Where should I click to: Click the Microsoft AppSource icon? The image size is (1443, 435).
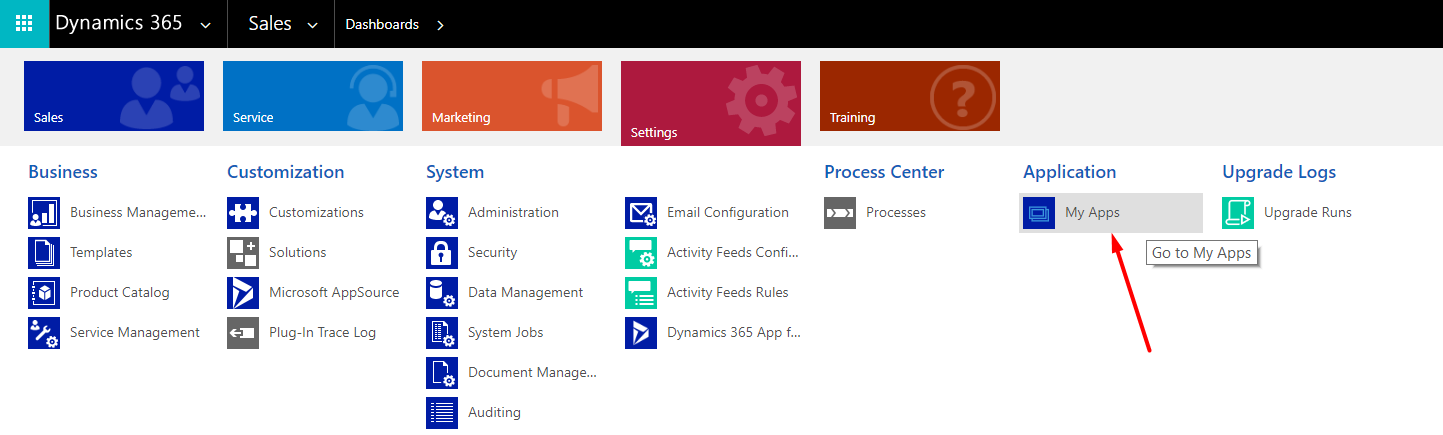pyautogui.click(x=243, y=293)
